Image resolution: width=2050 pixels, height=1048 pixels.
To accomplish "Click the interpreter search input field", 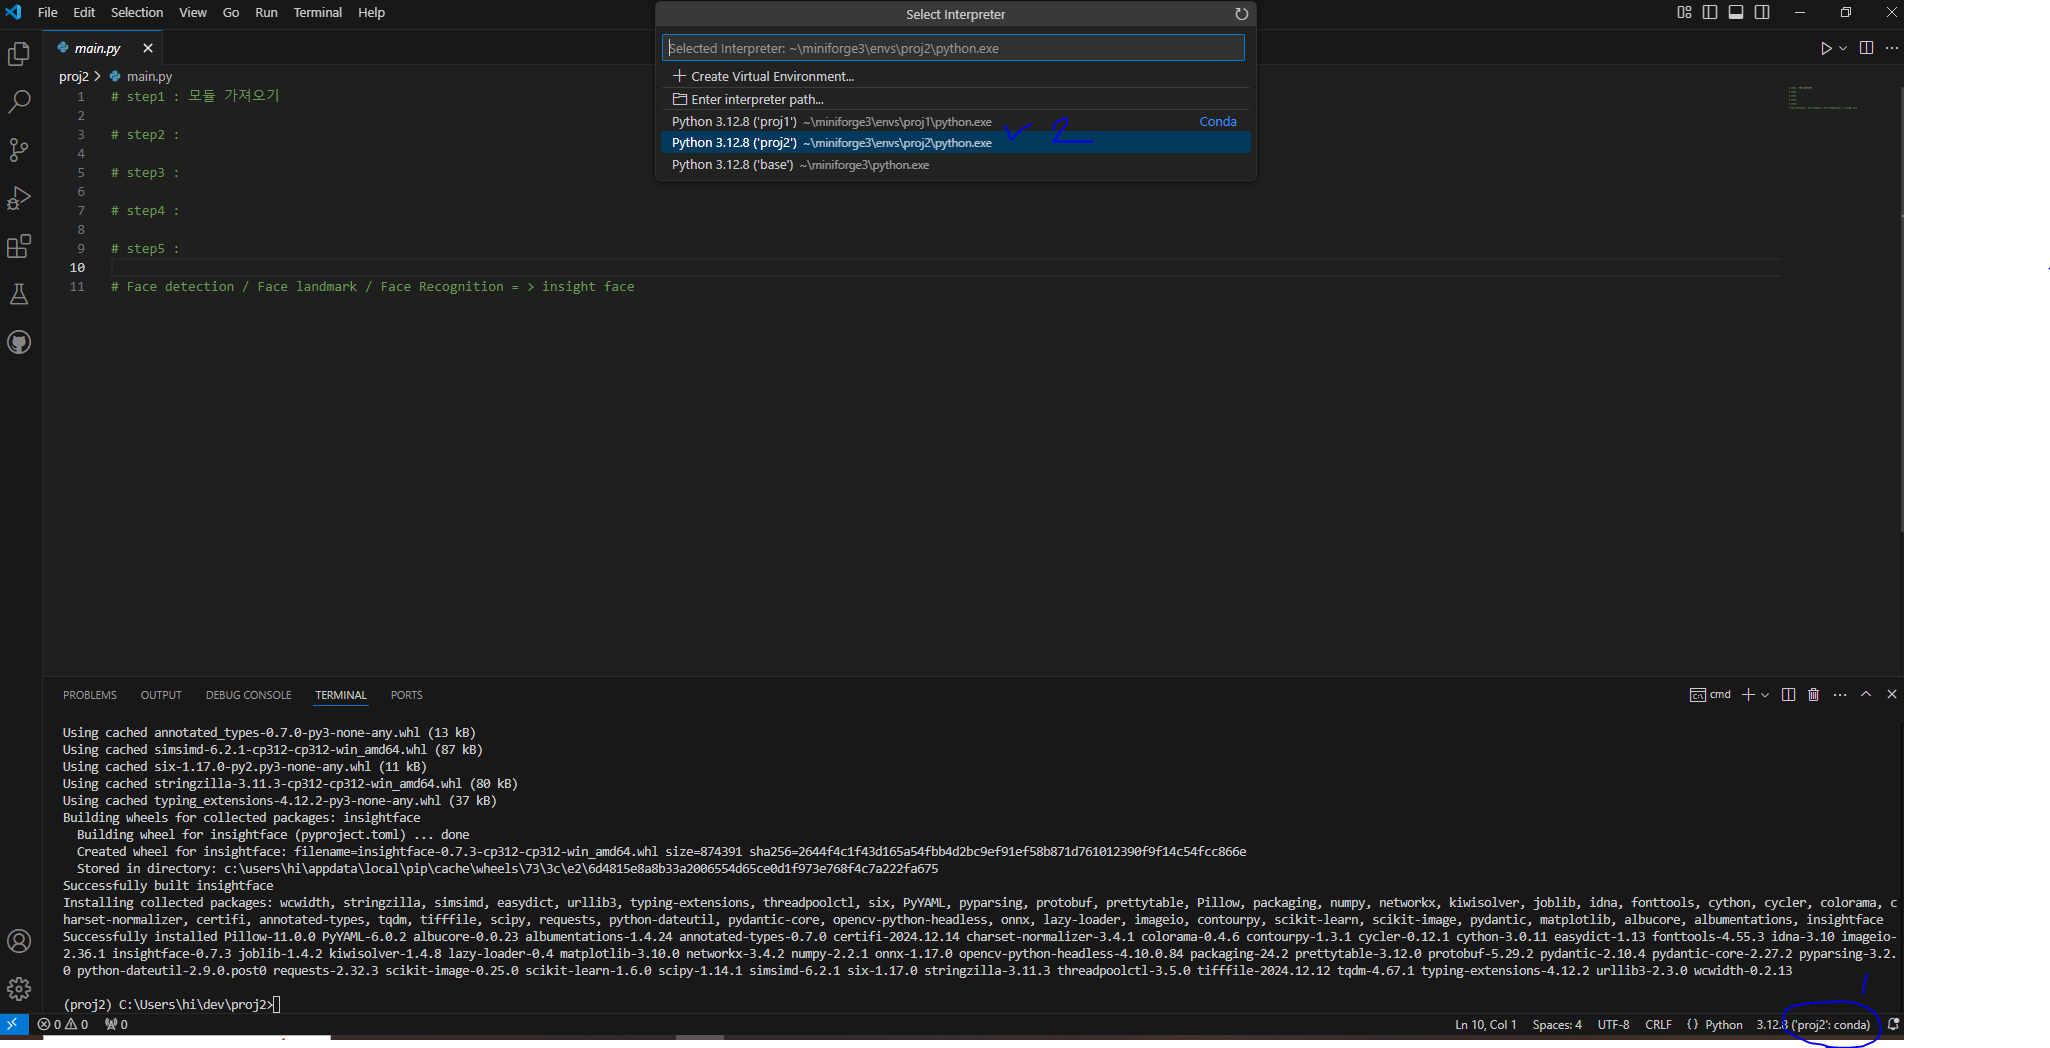I will (953, 48).
